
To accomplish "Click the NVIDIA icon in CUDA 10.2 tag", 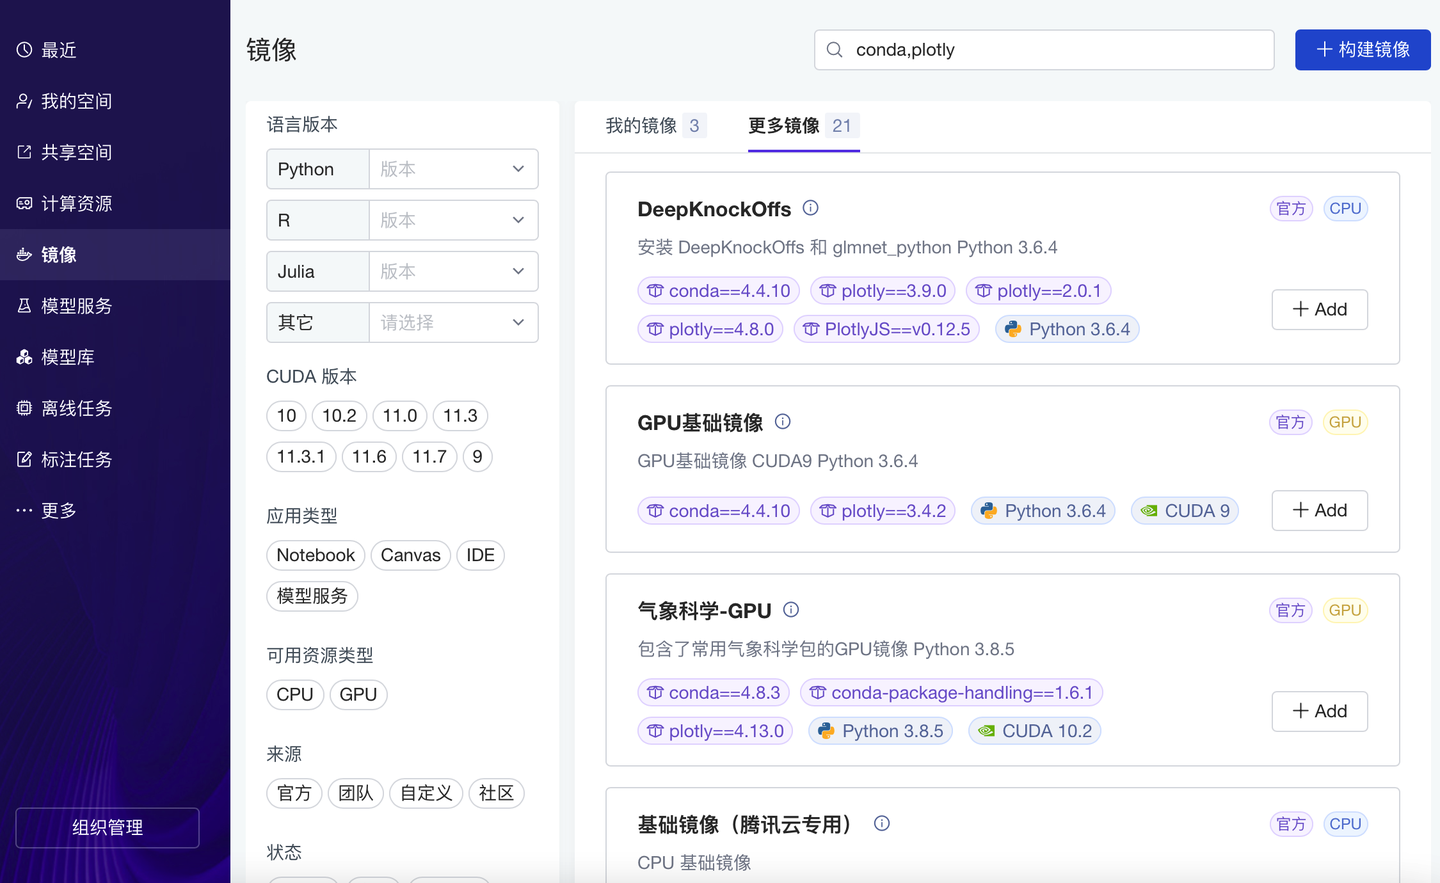I will pos(986,731).
